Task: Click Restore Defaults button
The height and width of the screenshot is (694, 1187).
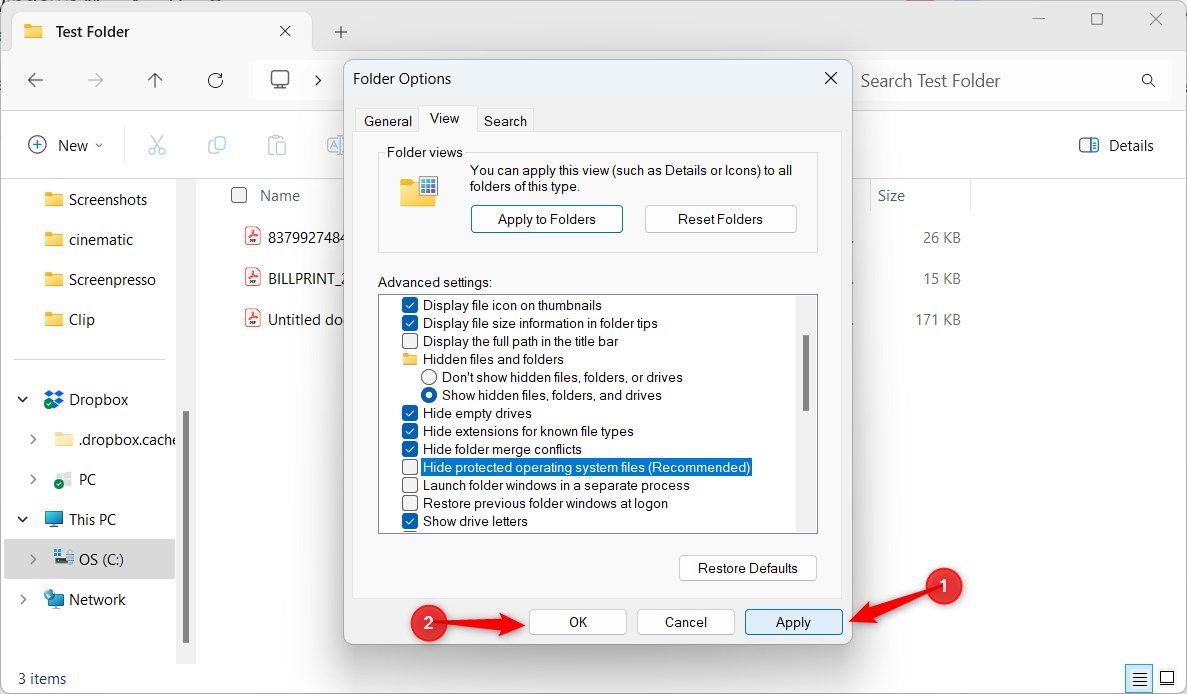Action: point(747,568)
